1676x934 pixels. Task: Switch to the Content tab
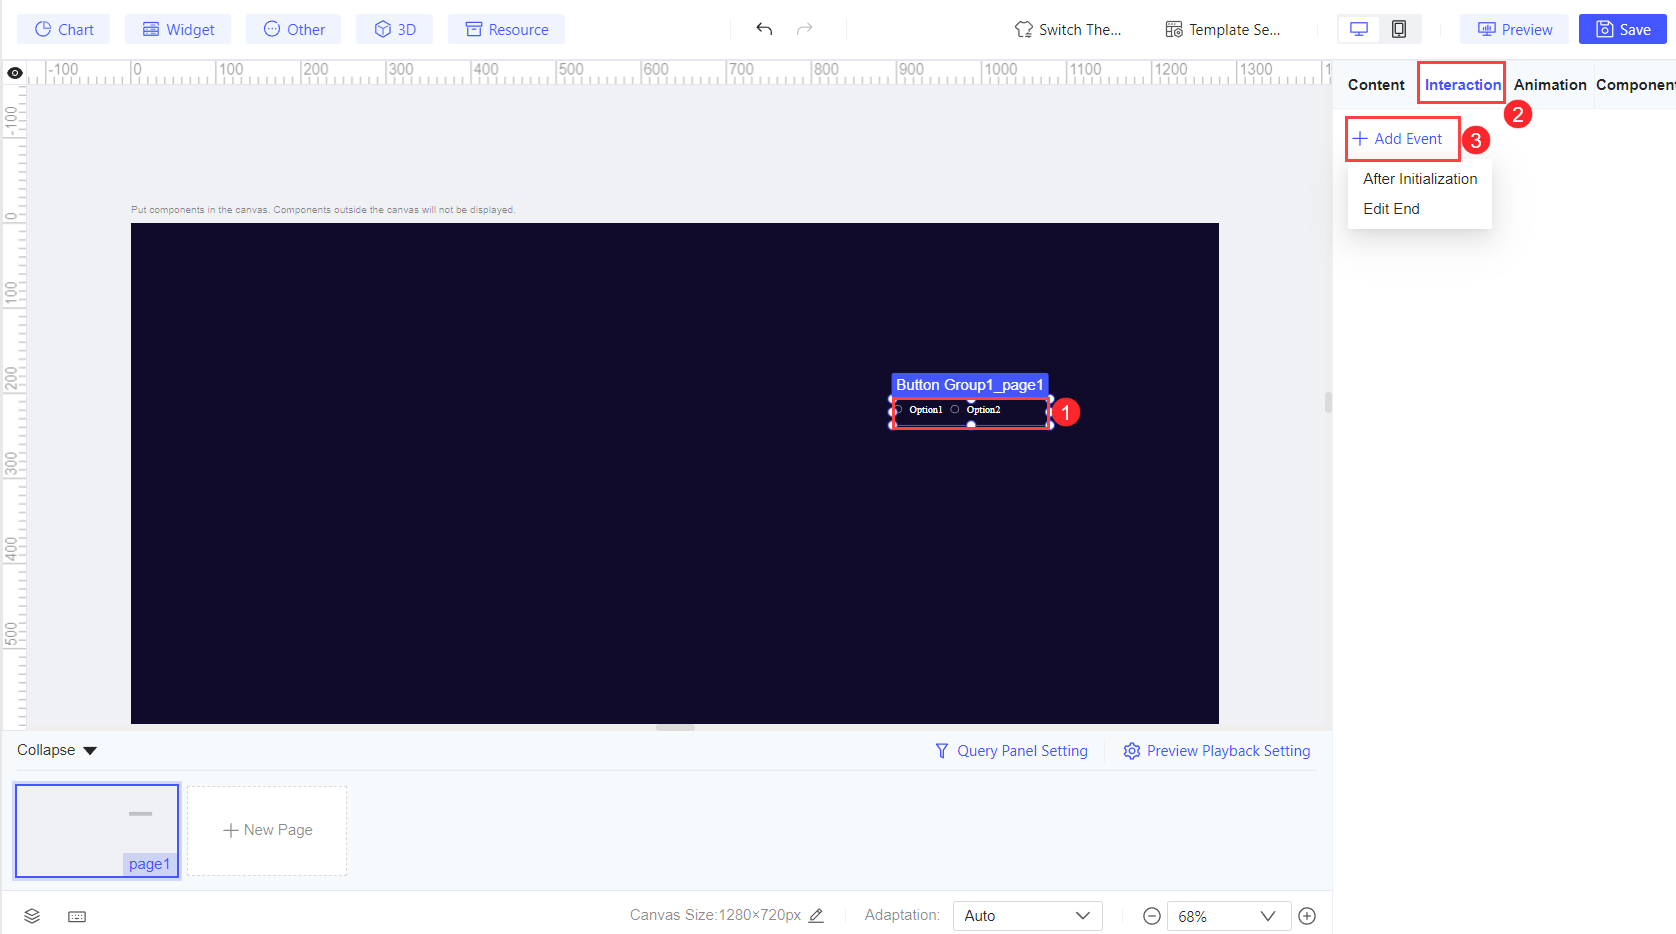tap(1376, 85)
